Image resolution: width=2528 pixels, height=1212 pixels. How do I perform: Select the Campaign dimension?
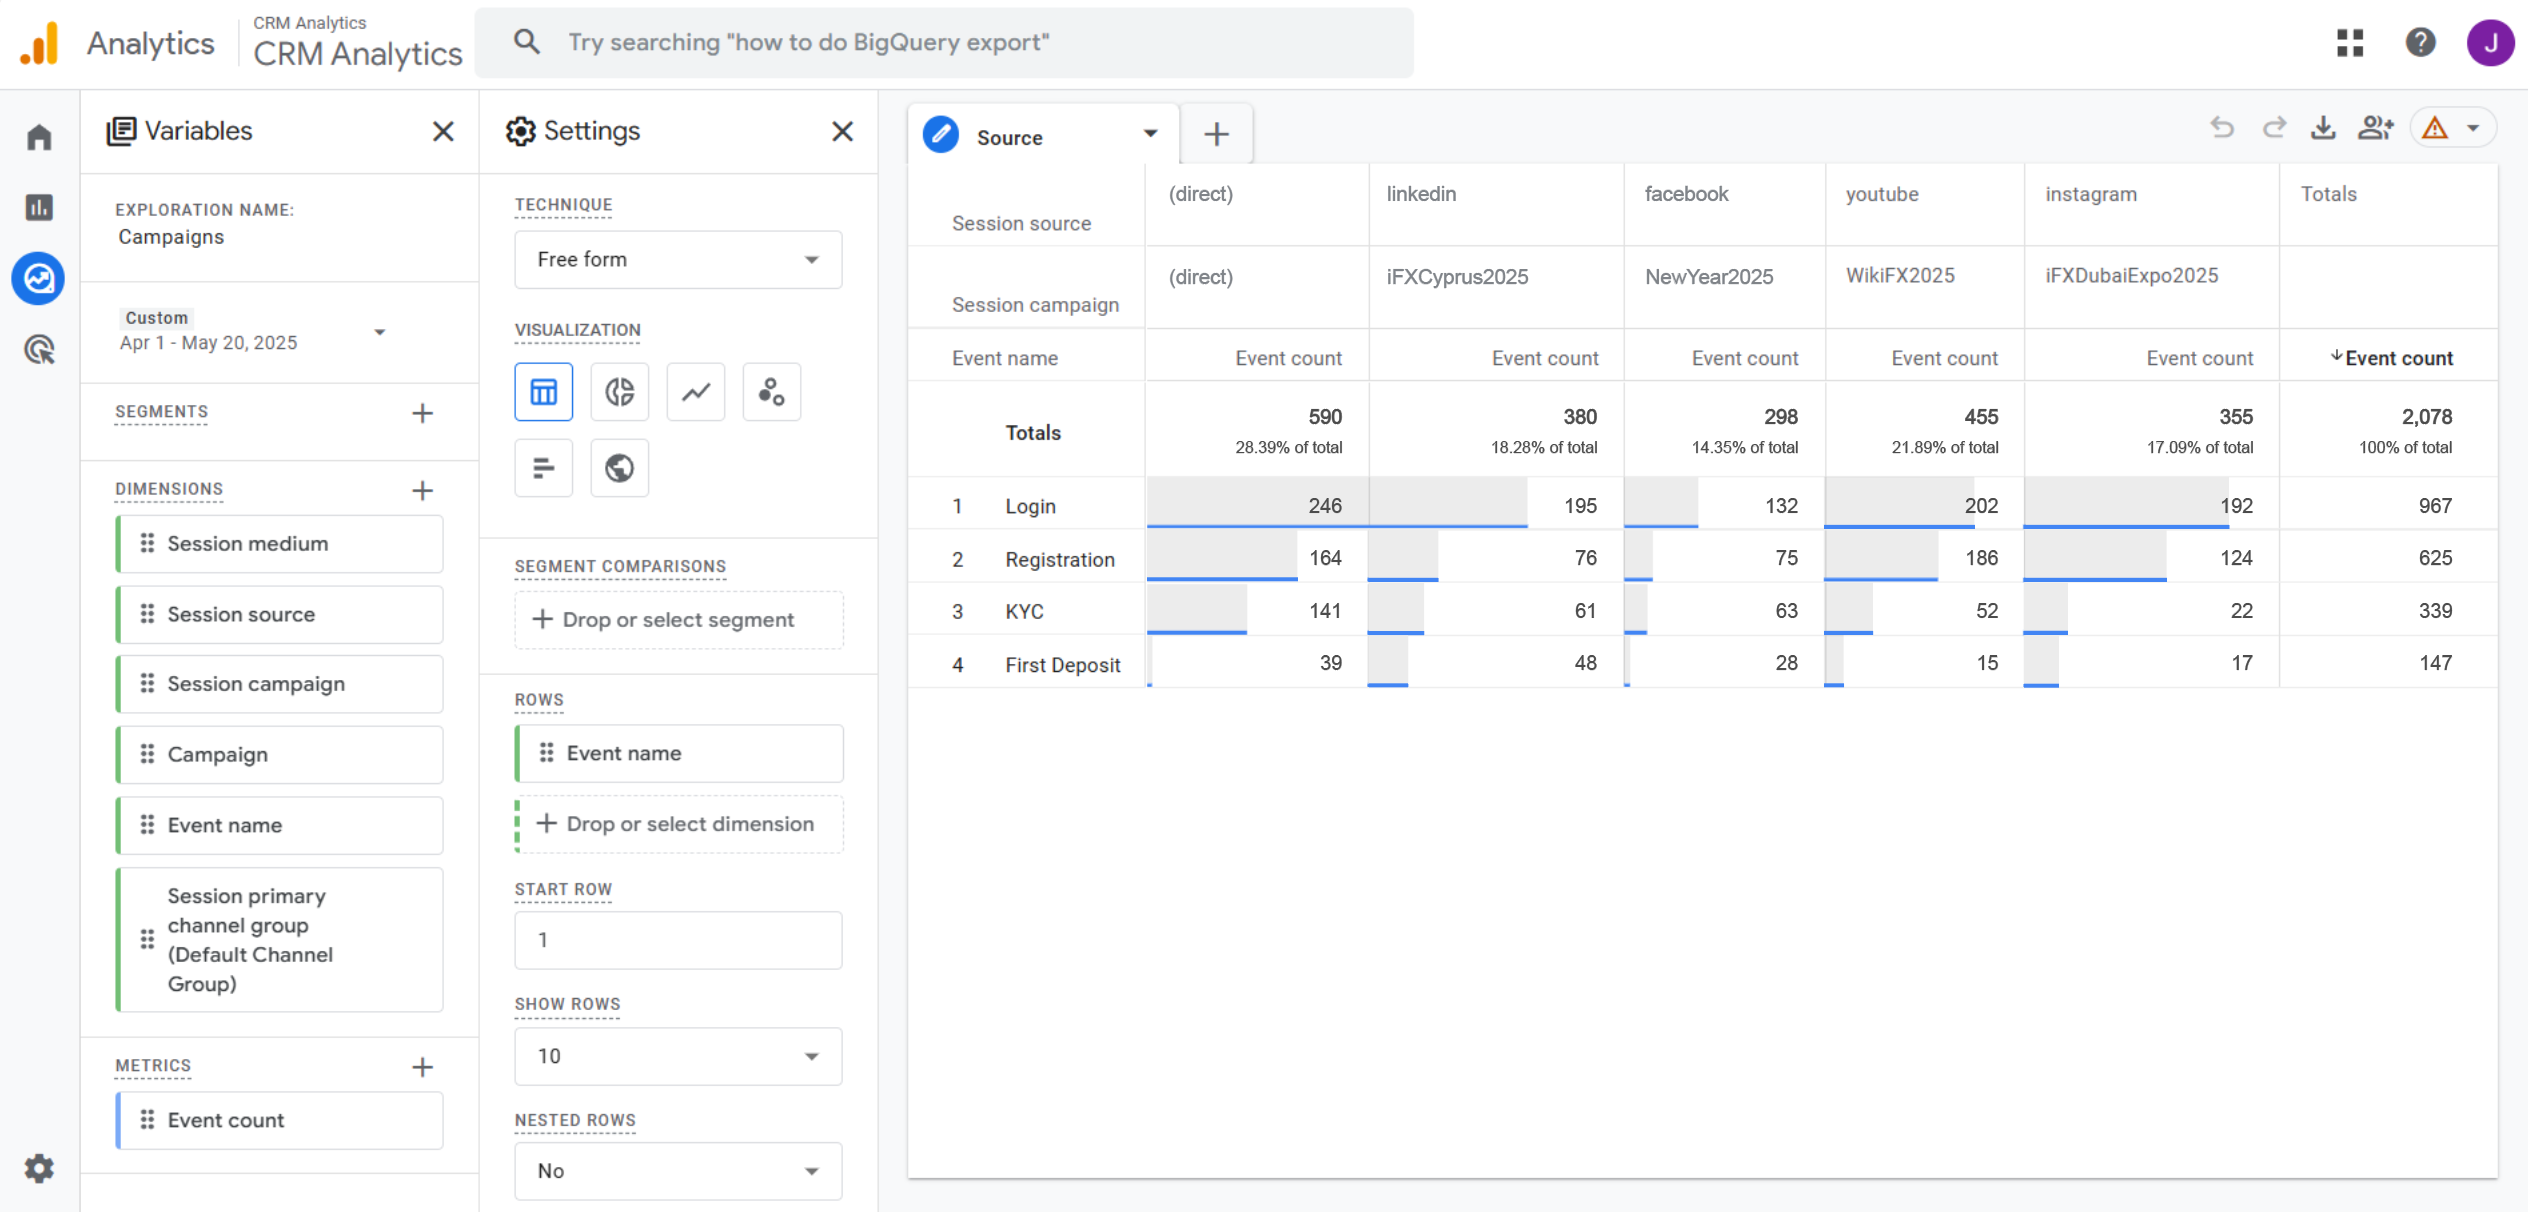(280, 754)
